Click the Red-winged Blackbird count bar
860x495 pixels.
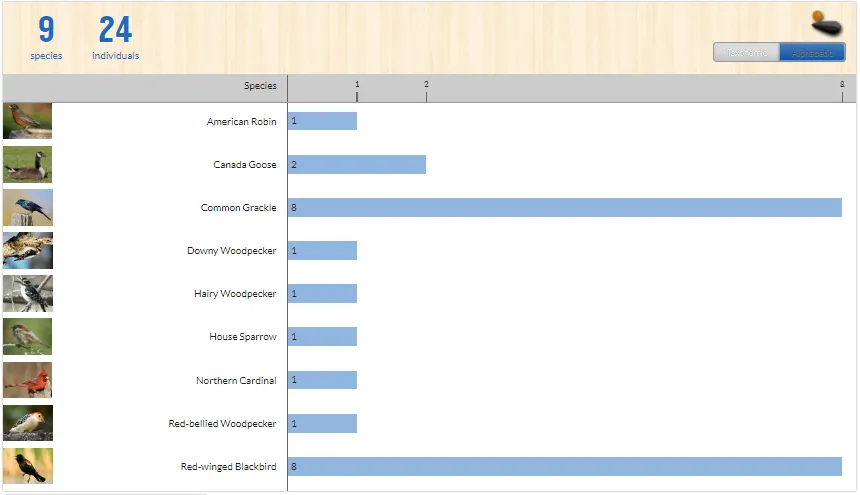[x=565, y=466]
